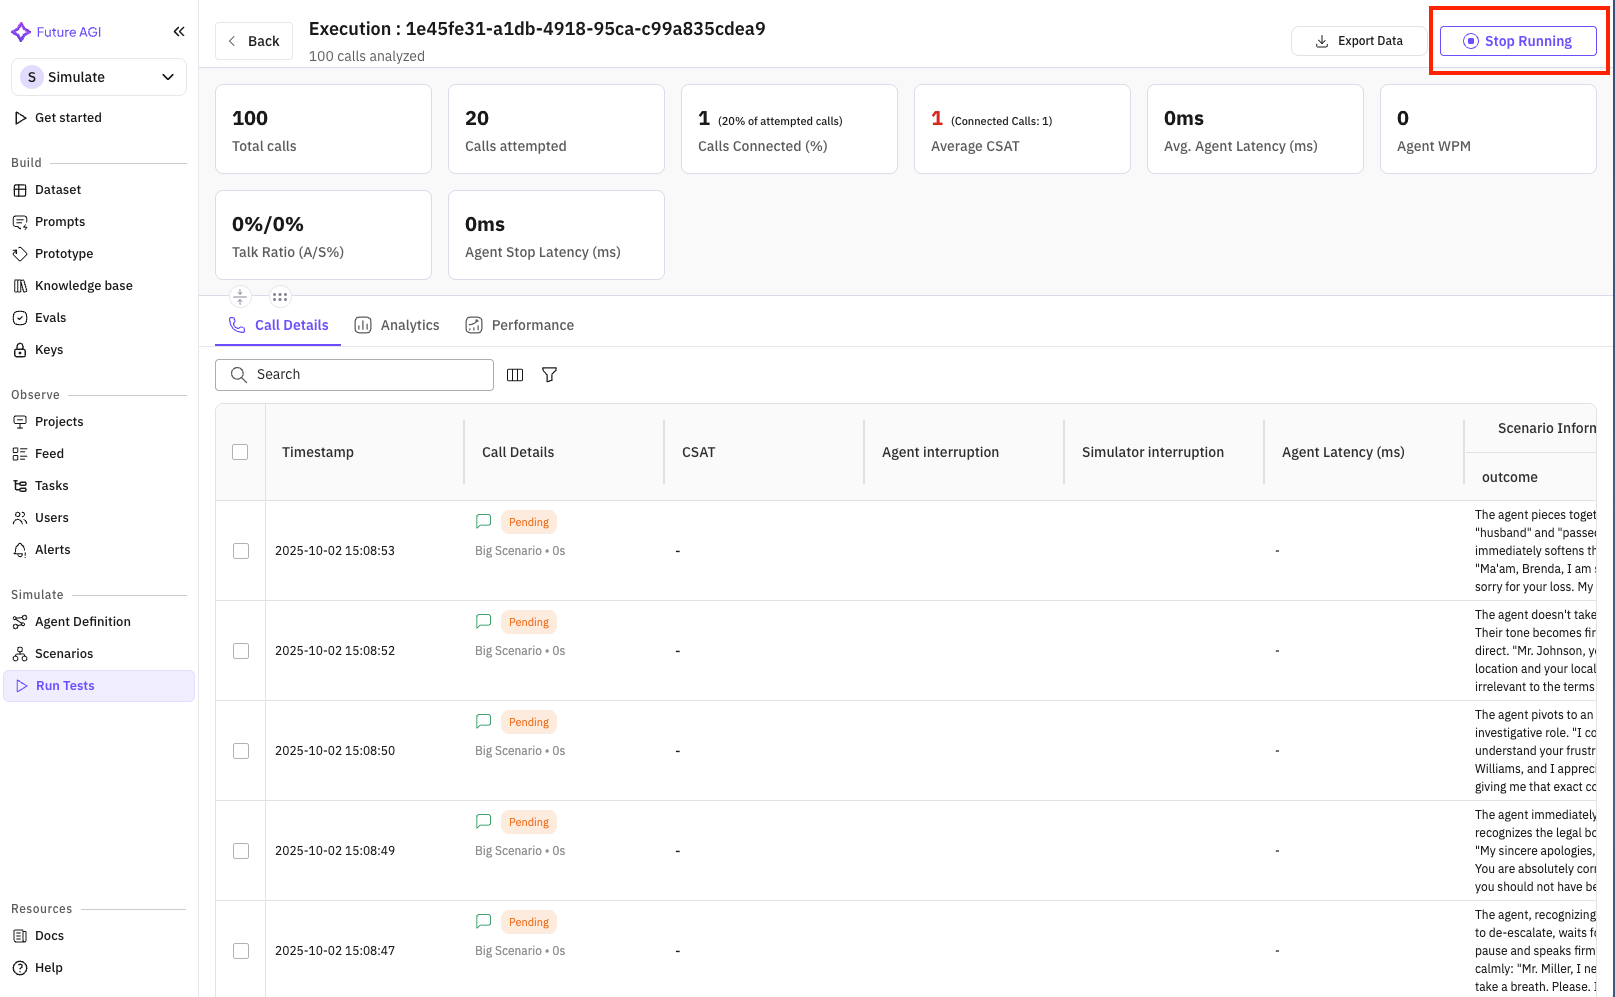Go back with the Back button
Viewport: 1615px width, 997px height.
254,41
